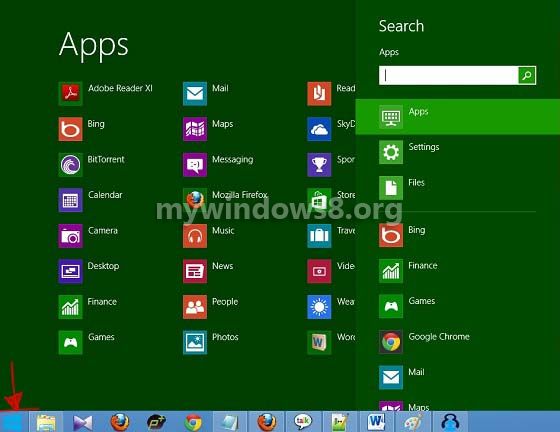Select the Apps search category
This screenshot has height=432, width=560.
458,117
